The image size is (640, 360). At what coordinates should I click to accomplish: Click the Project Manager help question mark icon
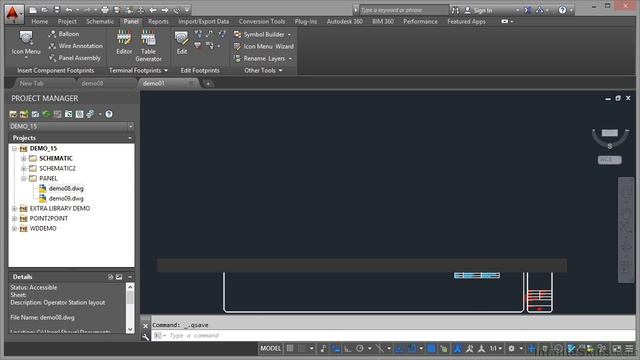[x=109, y=114]
